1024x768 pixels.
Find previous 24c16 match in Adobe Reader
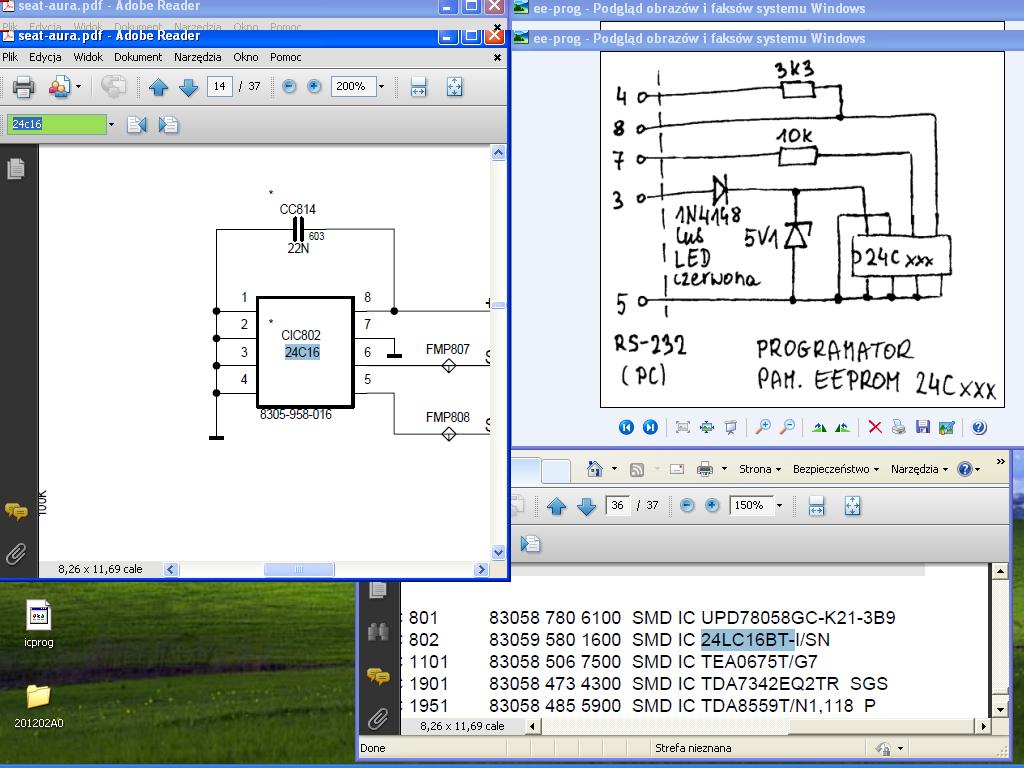(136, 124)
